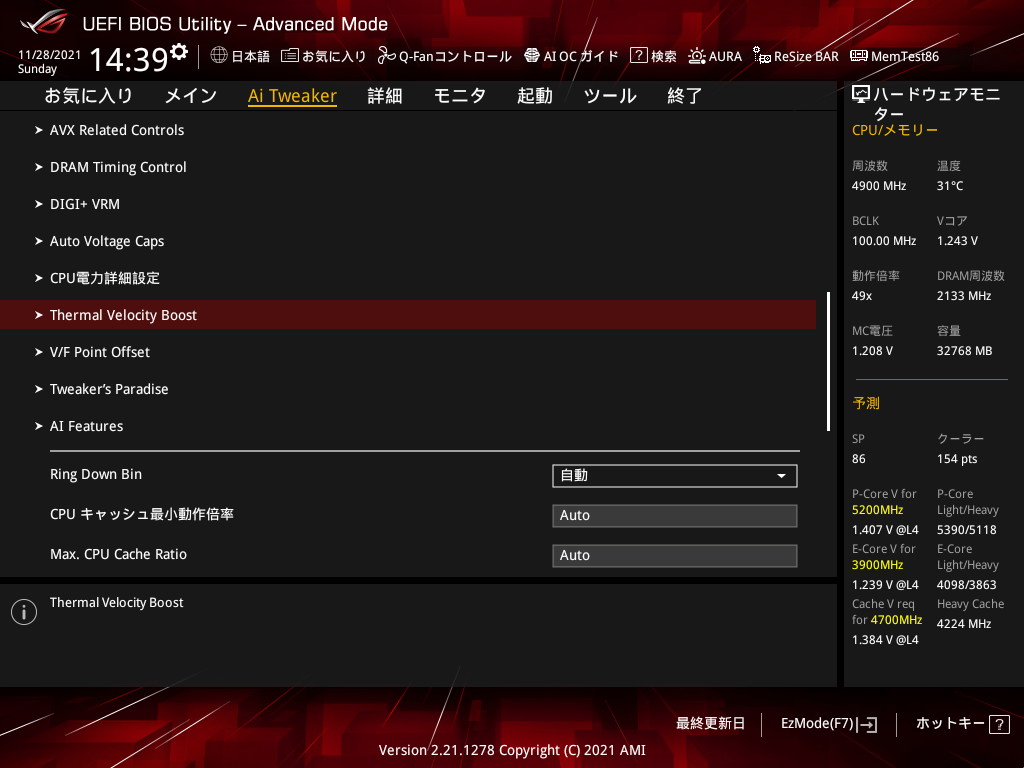Click the hardware monitor icon

pyautogui.click(x=861, y=95)
